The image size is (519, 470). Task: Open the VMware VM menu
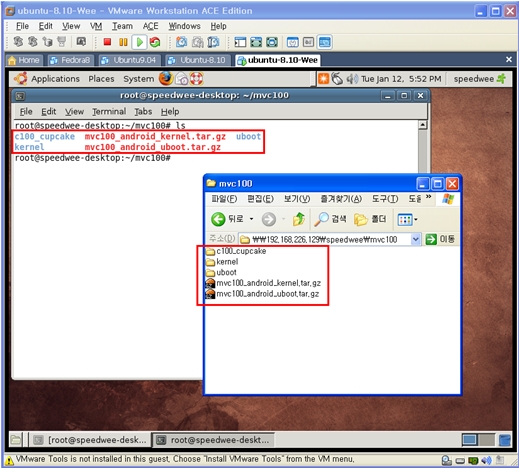point(96,26)
